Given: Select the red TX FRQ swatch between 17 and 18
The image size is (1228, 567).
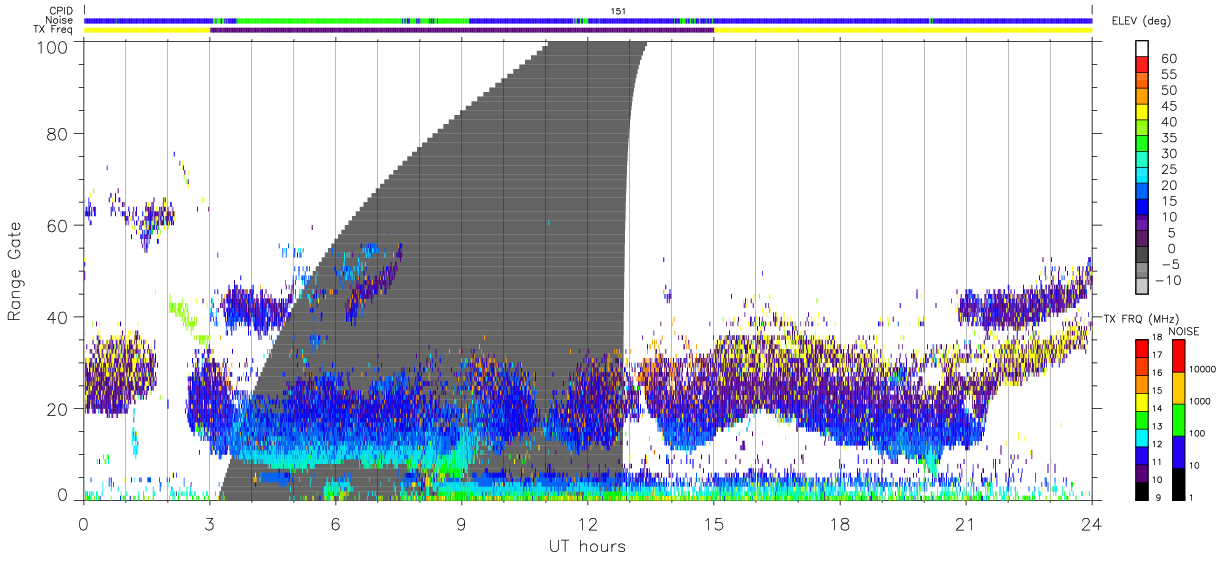Looking at the screenshot, I should tap(1142, 348).
